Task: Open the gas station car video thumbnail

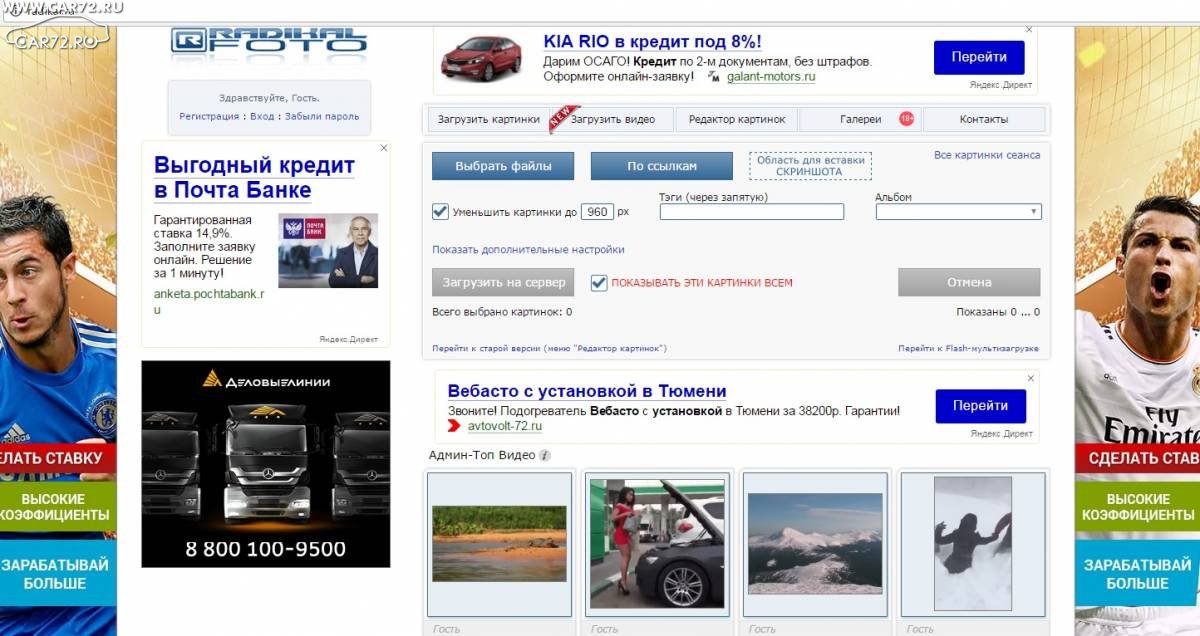Action: [x=657, y=544]
